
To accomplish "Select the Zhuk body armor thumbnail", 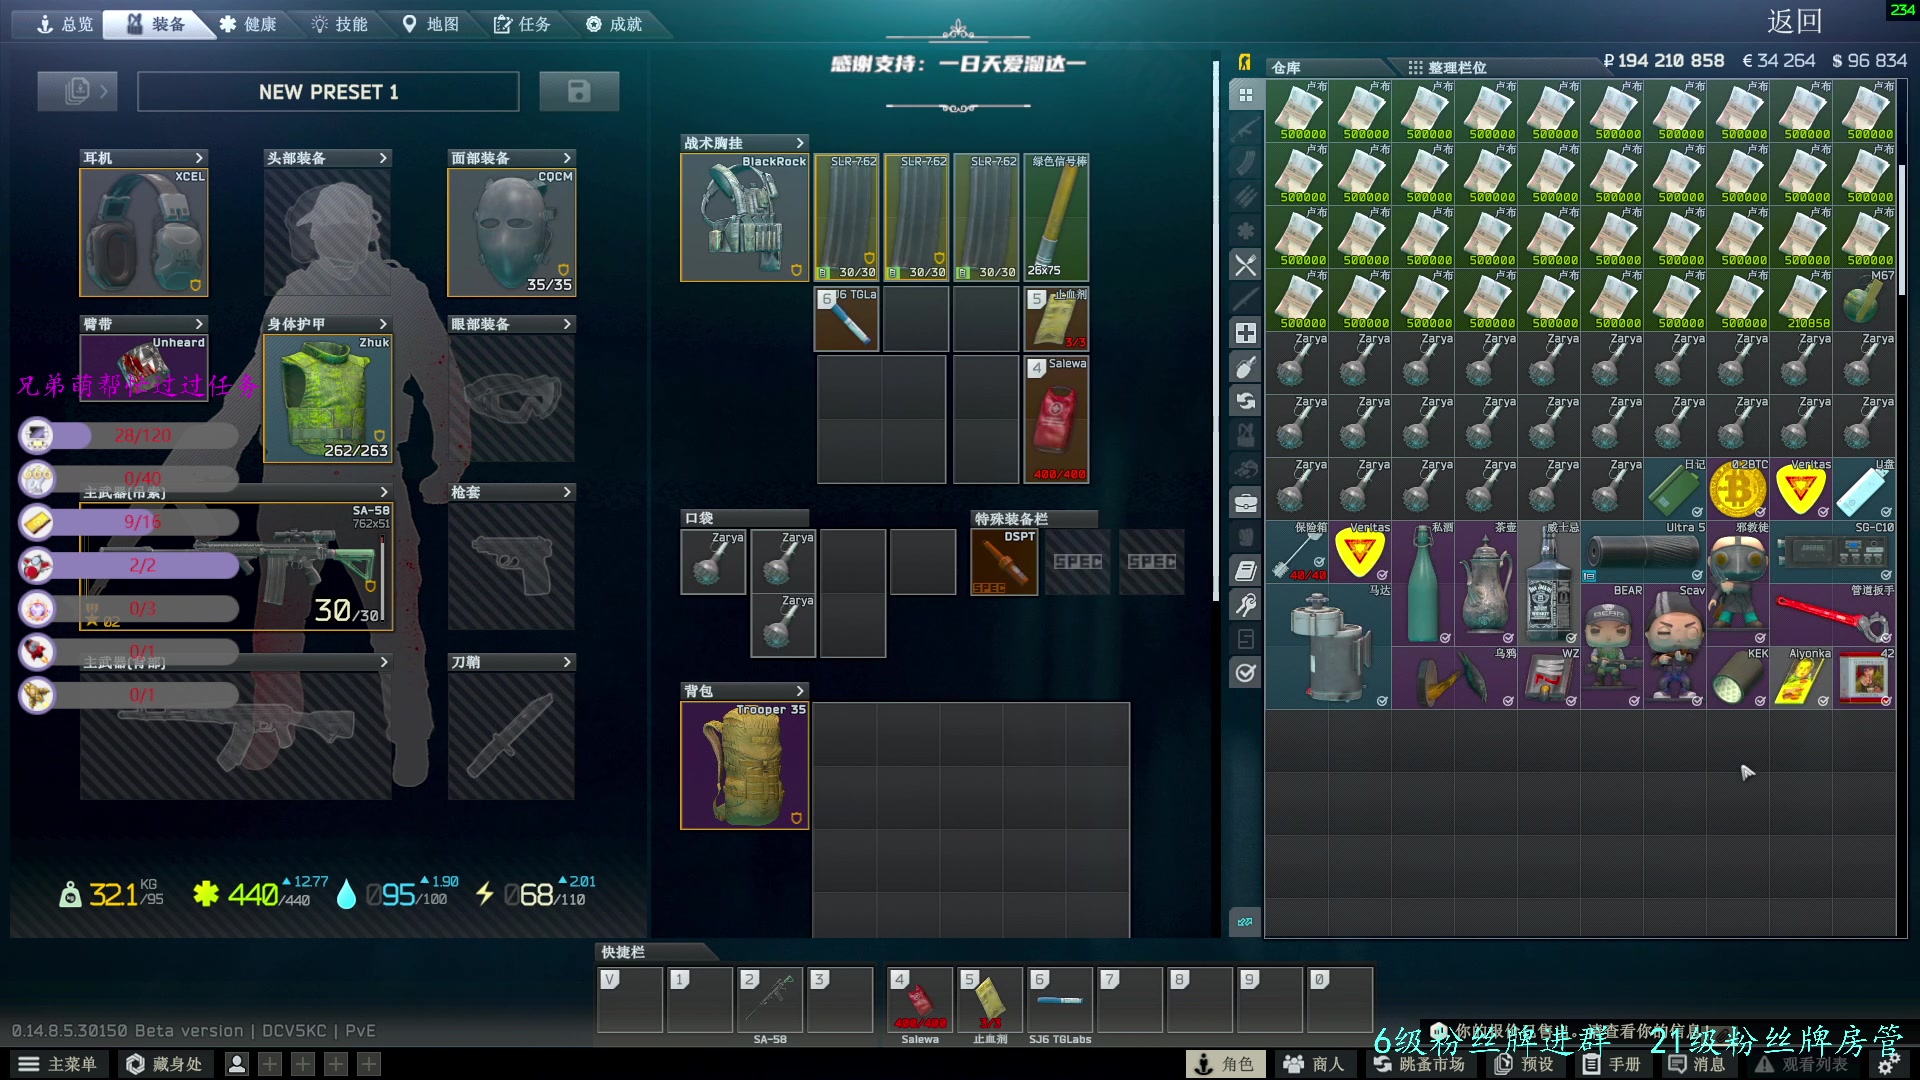I will 328,398.
